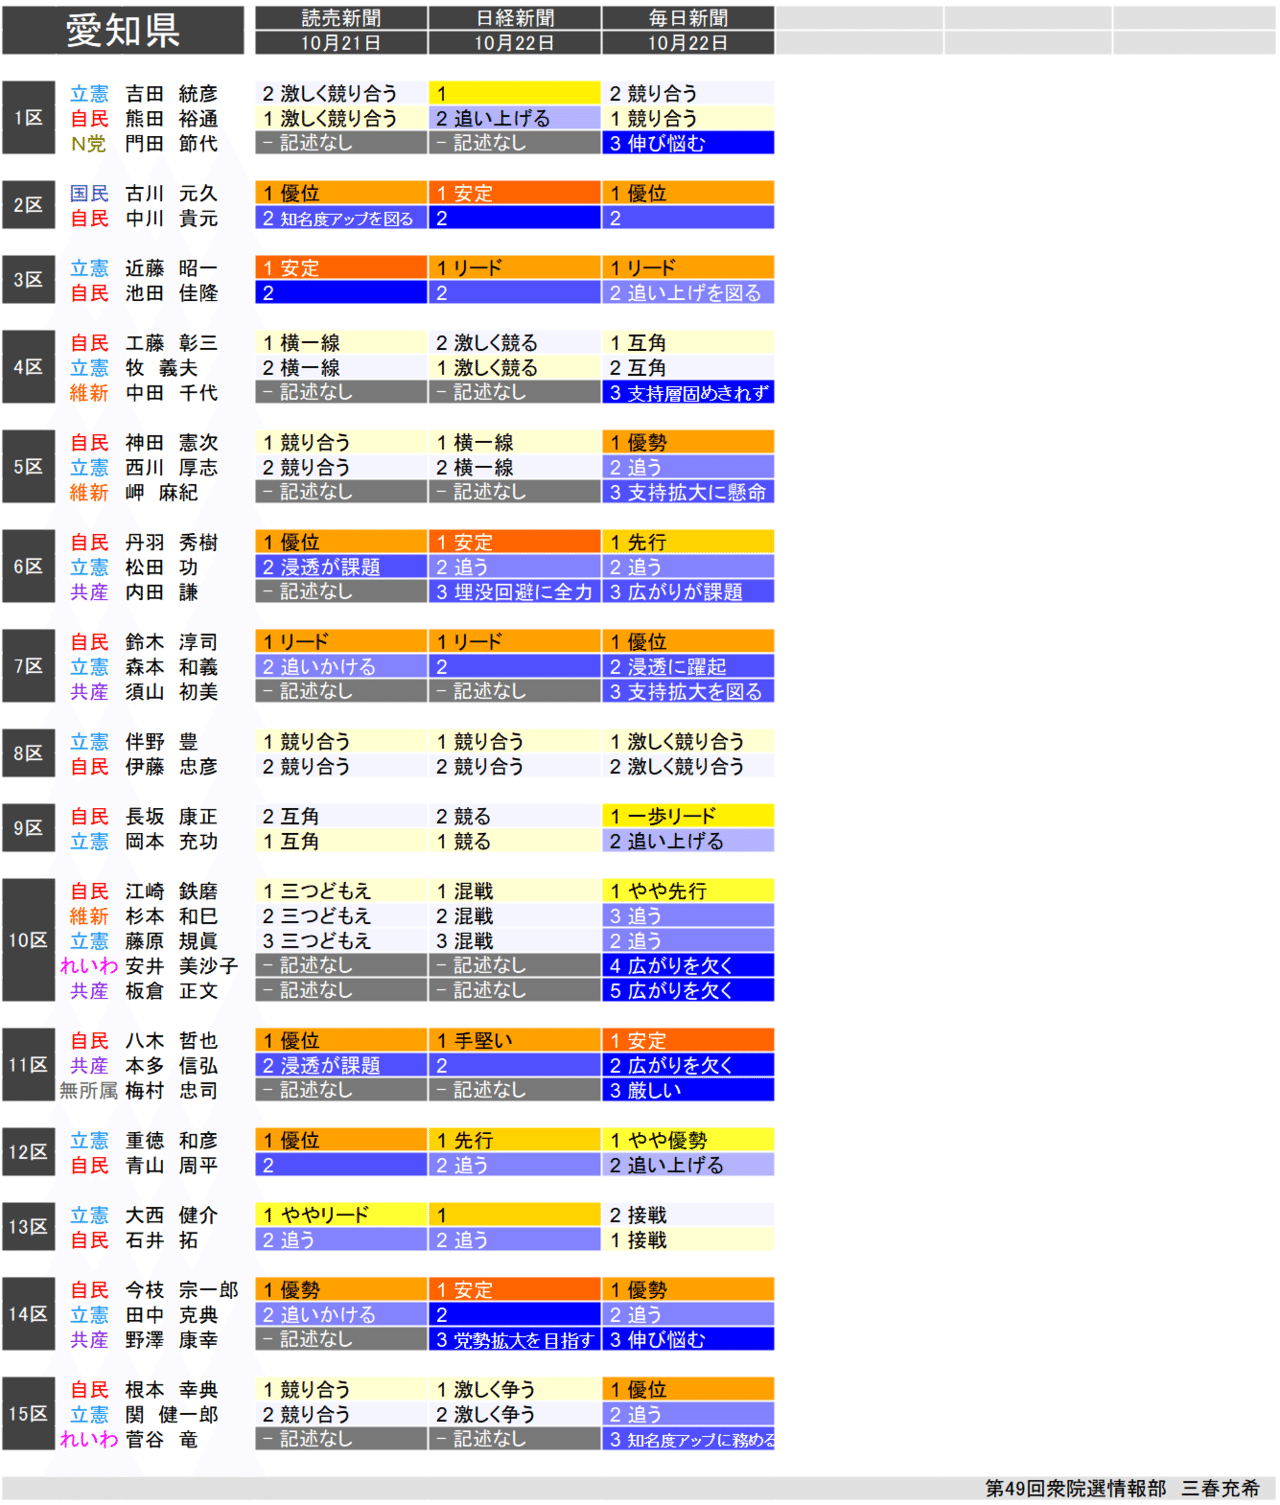Click the 7区 district label

(x=28, y=666)
